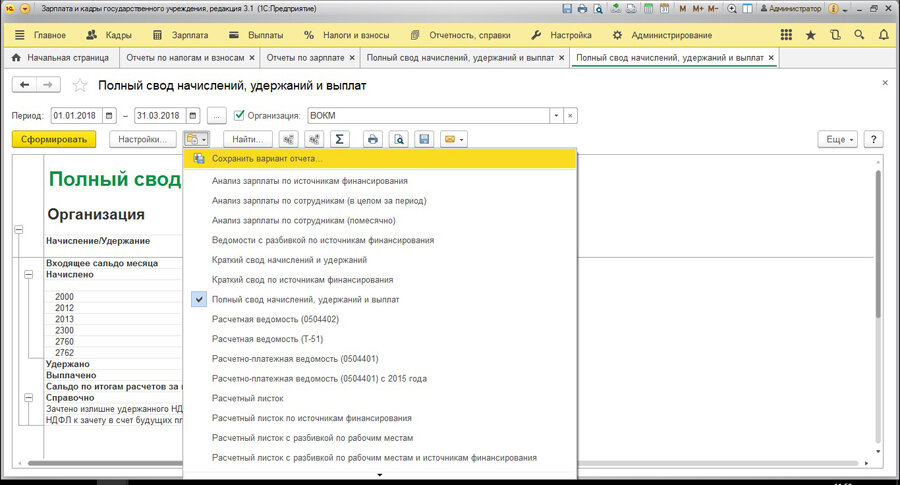The height and width of the screenshot is (485, 900).
Task: Click the vertical scrollbar of report
Action: point(878,244)
